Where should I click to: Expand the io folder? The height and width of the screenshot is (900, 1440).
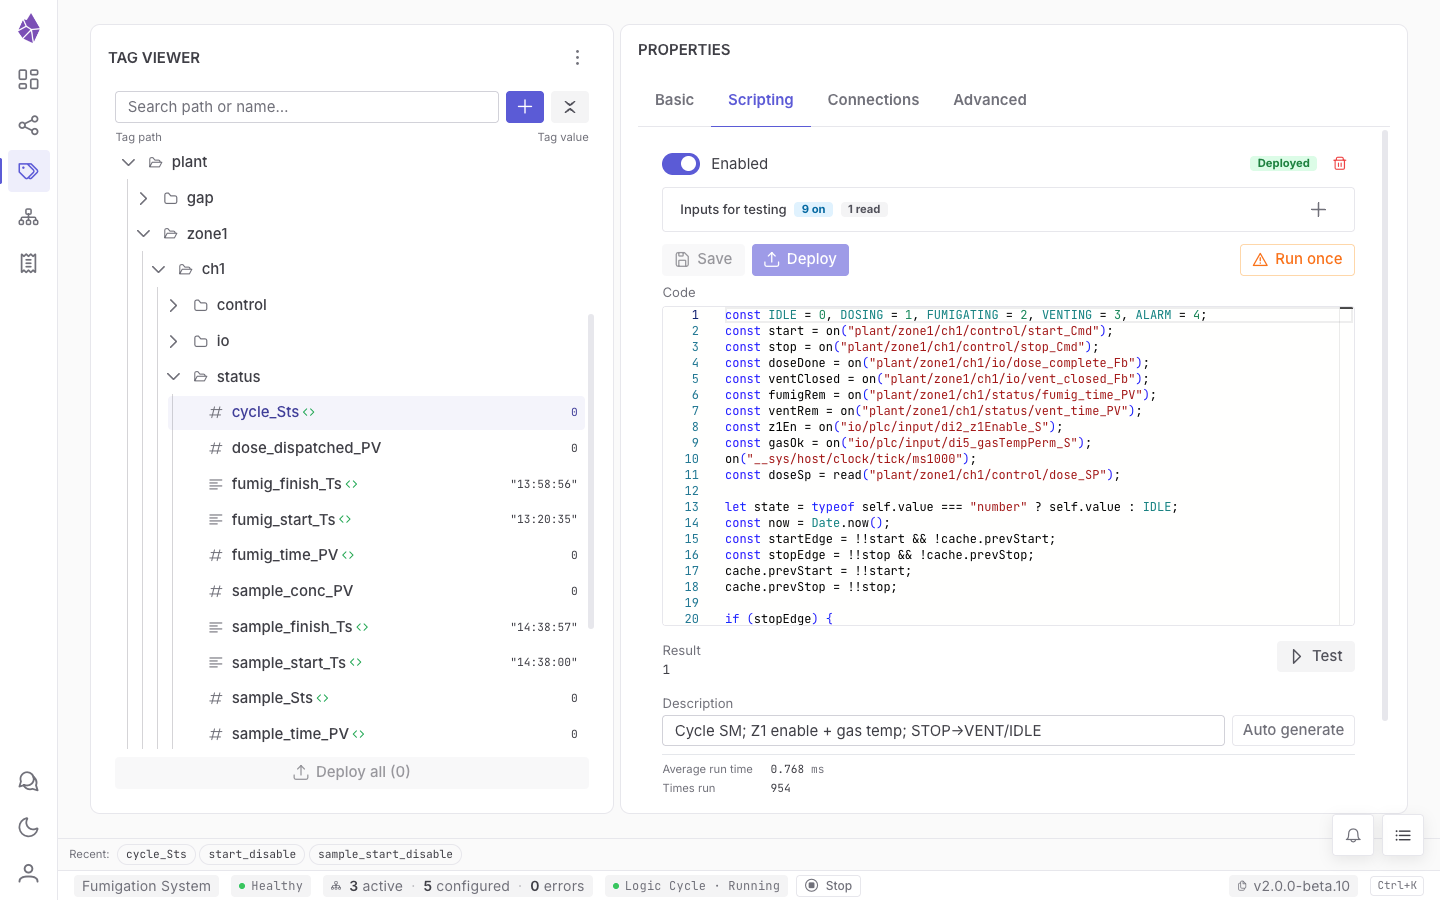173,341
